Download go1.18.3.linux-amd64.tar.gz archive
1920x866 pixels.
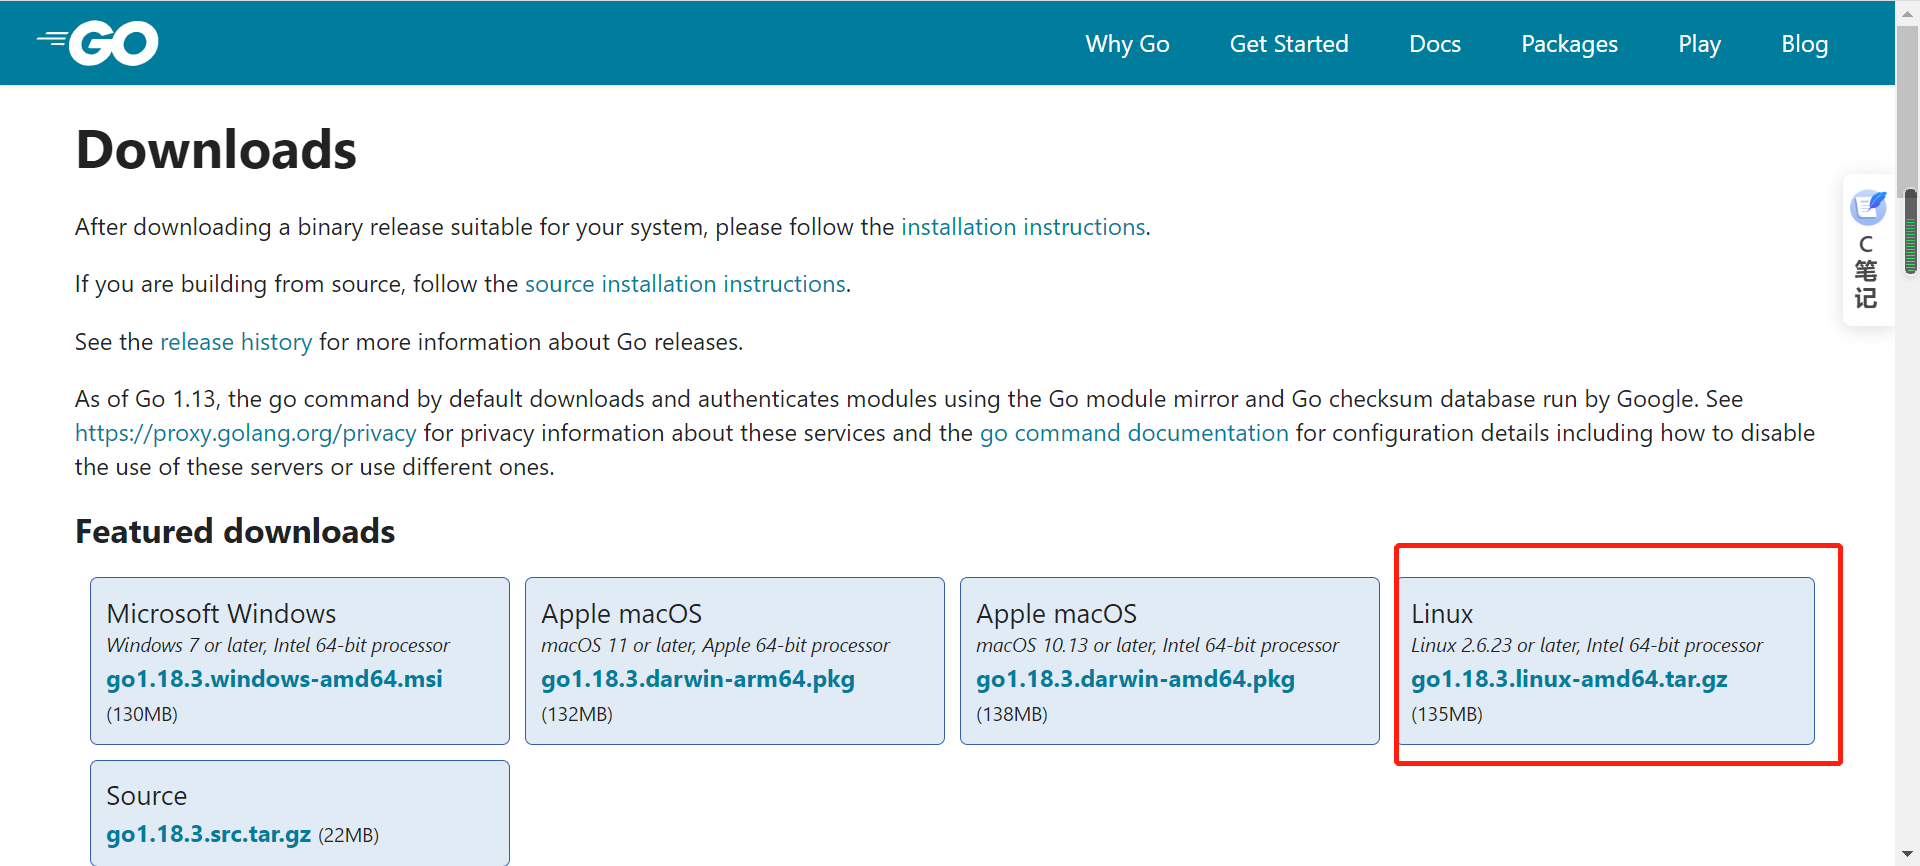point(1568,679)
